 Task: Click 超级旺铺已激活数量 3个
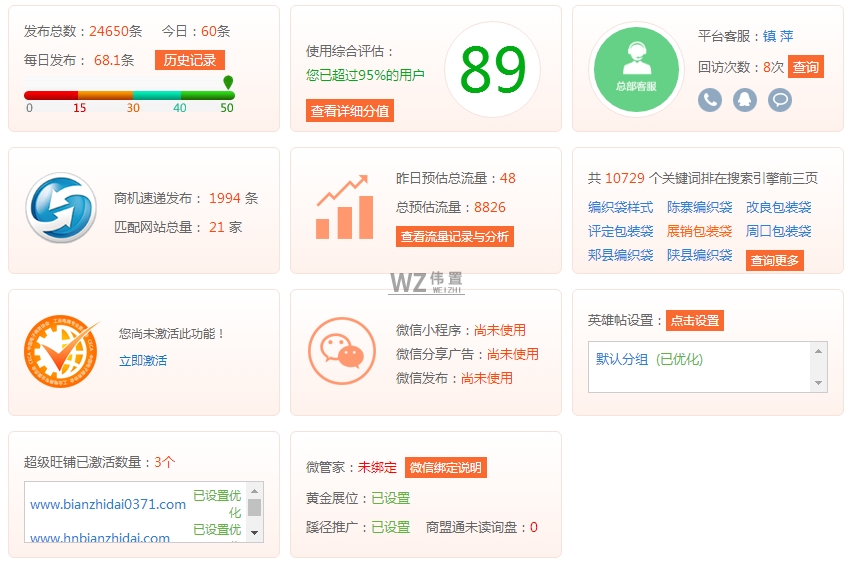(165, 462)
